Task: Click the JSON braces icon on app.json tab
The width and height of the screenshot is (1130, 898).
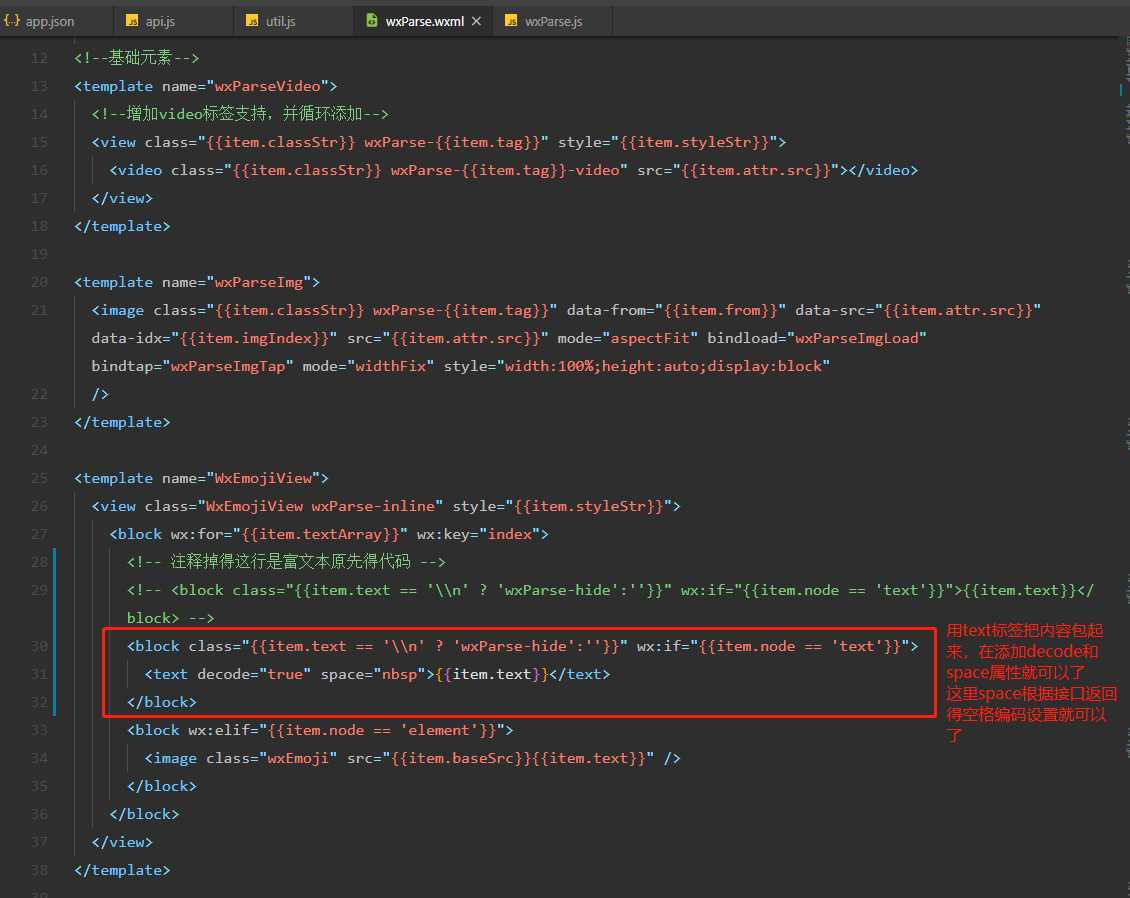Action: click(x=12, y=21)
